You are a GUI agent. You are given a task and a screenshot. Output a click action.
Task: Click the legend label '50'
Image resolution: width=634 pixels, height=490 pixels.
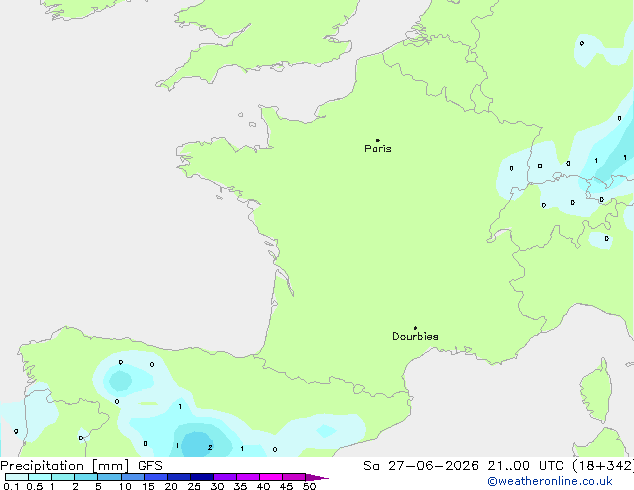pyautogui.click(x=309, y=486)
